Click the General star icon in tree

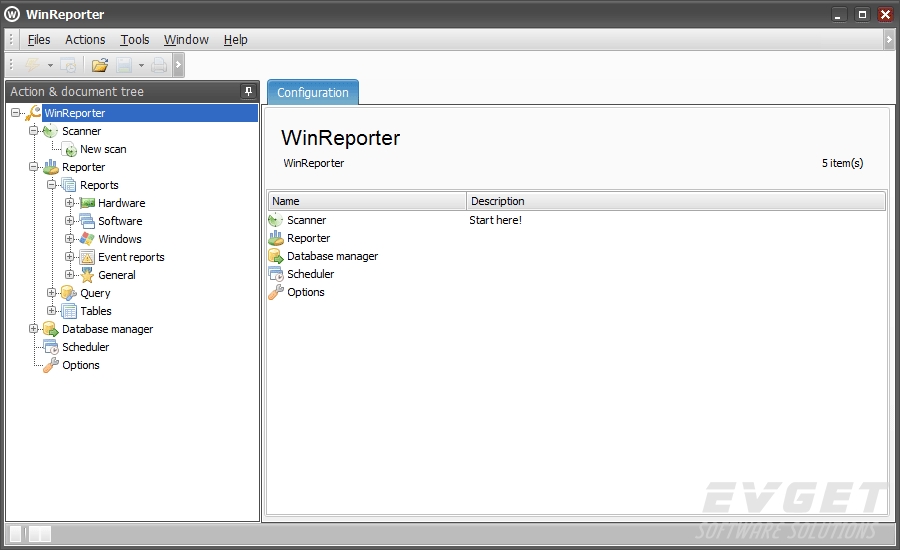[x=87, y=275]
